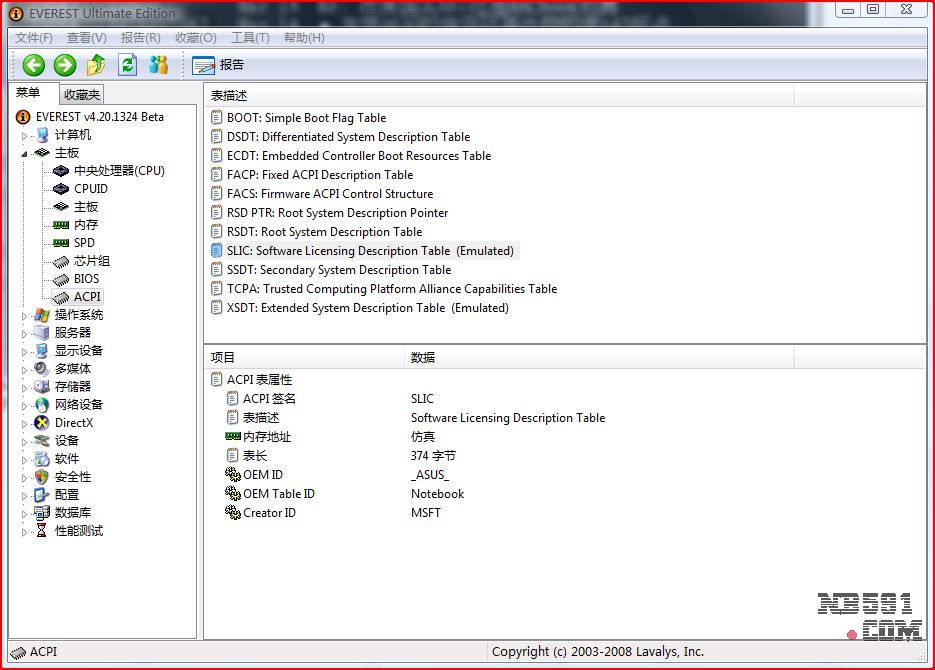This screenshot has width=935, height=670.
Task: Expand the 计算机 tree node
Action: 26,135
